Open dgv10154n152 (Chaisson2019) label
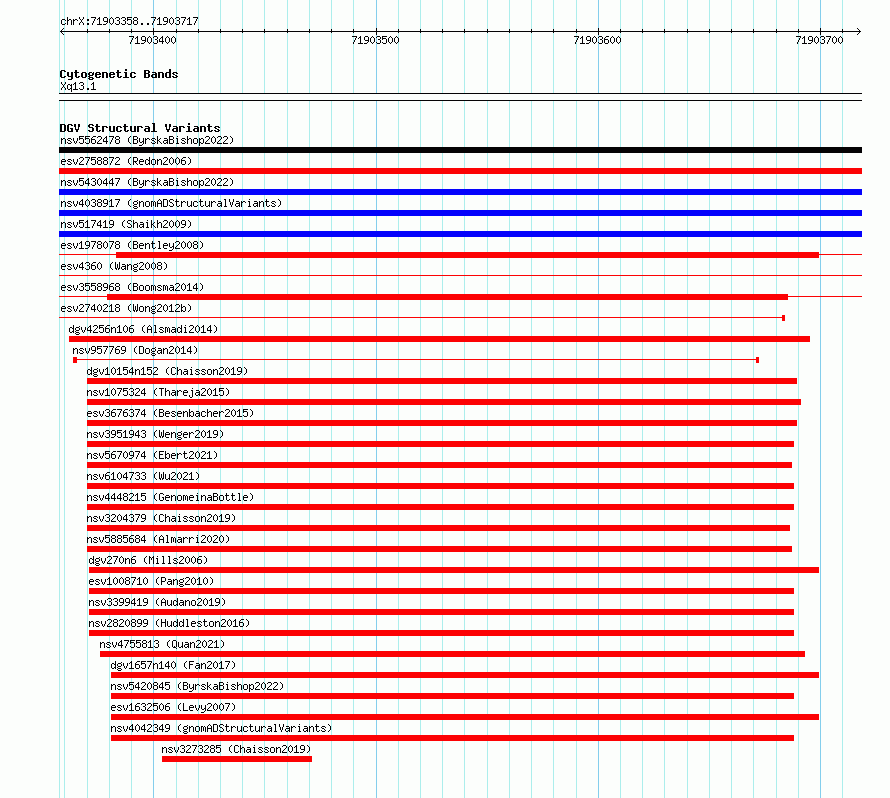The image size is (890, 798). (167, 371)
